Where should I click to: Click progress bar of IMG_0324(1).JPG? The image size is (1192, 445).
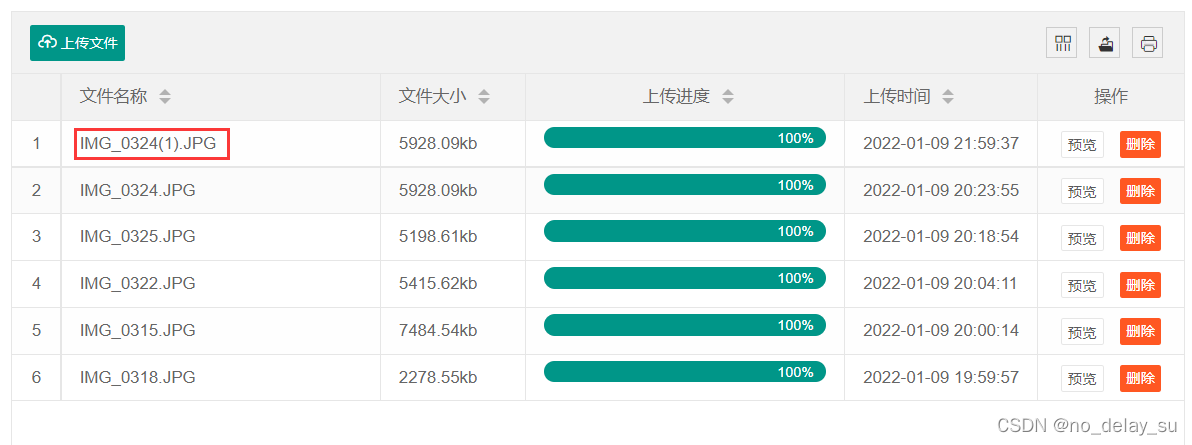point(685,138)
